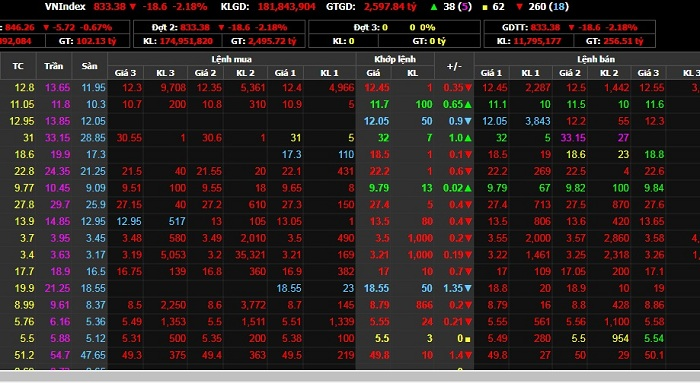Click ceiling price 10.45 in the 9.77 row
Viewport: 700px width, 383px height.
tap(58, 188)
